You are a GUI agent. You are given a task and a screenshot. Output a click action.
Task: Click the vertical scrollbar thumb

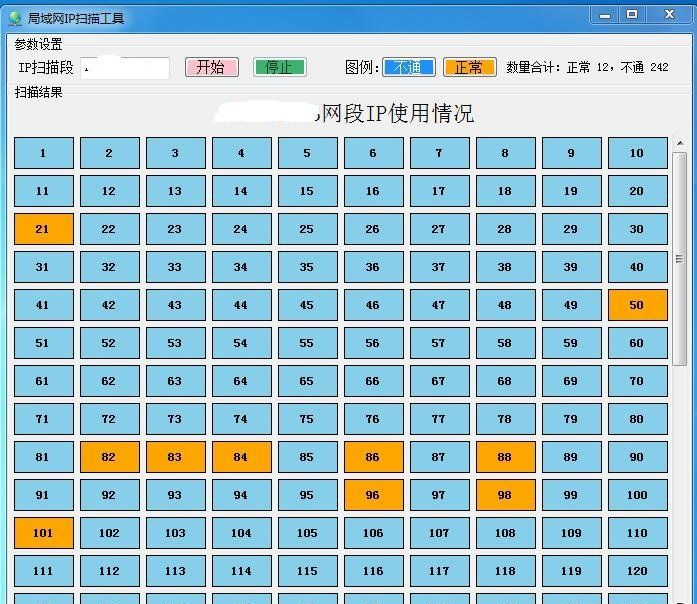click(680, 258)
